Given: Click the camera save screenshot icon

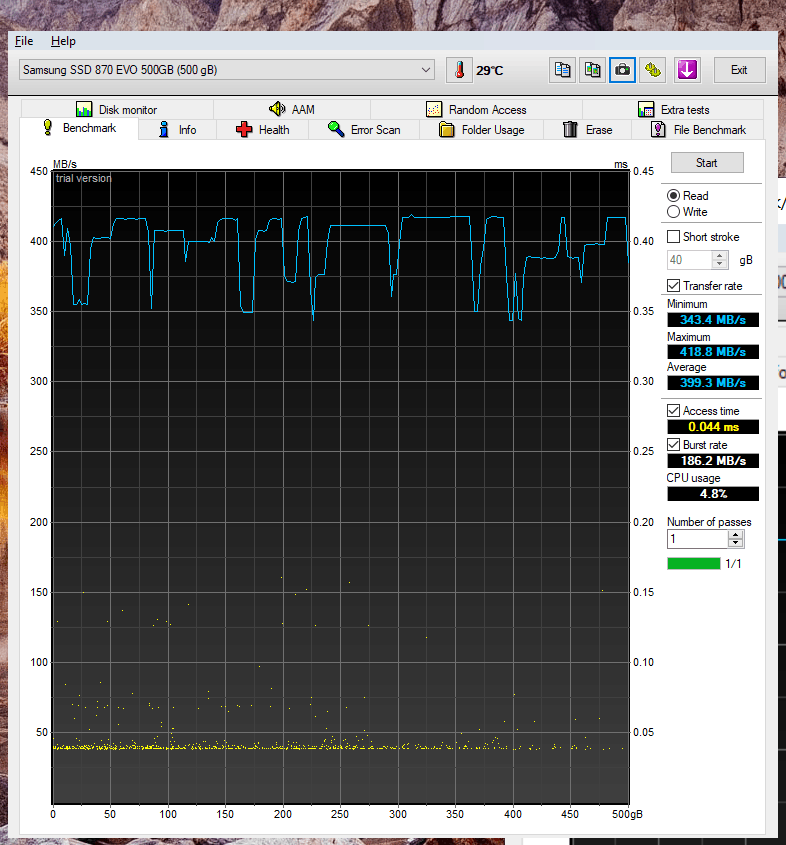Looking at the screenshot, I should click(x=622, y=70).
